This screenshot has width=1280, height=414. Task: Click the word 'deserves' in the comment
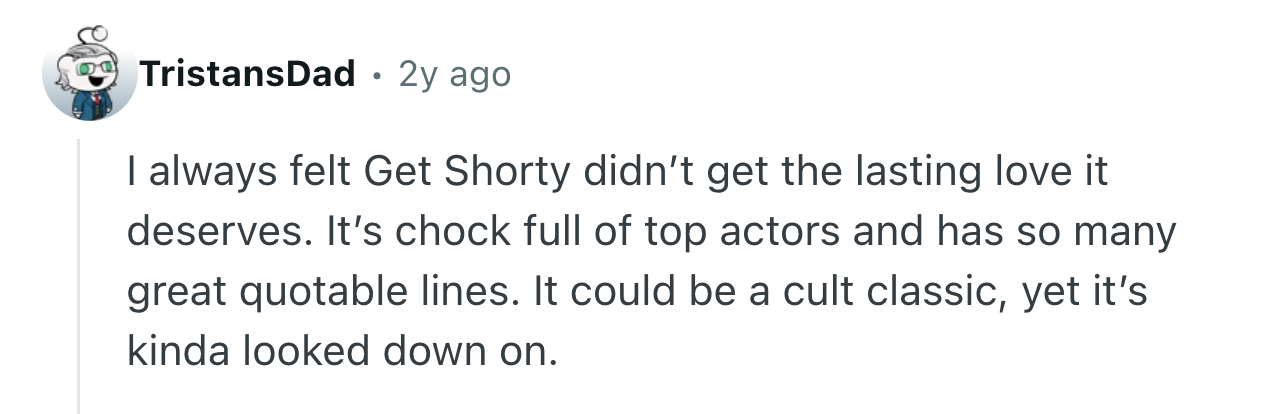coord(212,233)
